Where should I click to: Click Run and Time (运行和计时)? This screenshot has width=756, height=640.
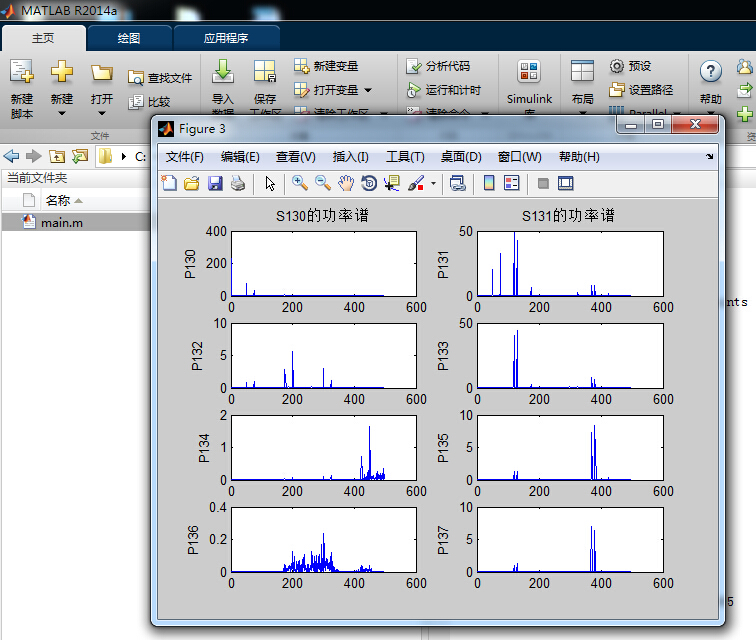pos(444,90)
